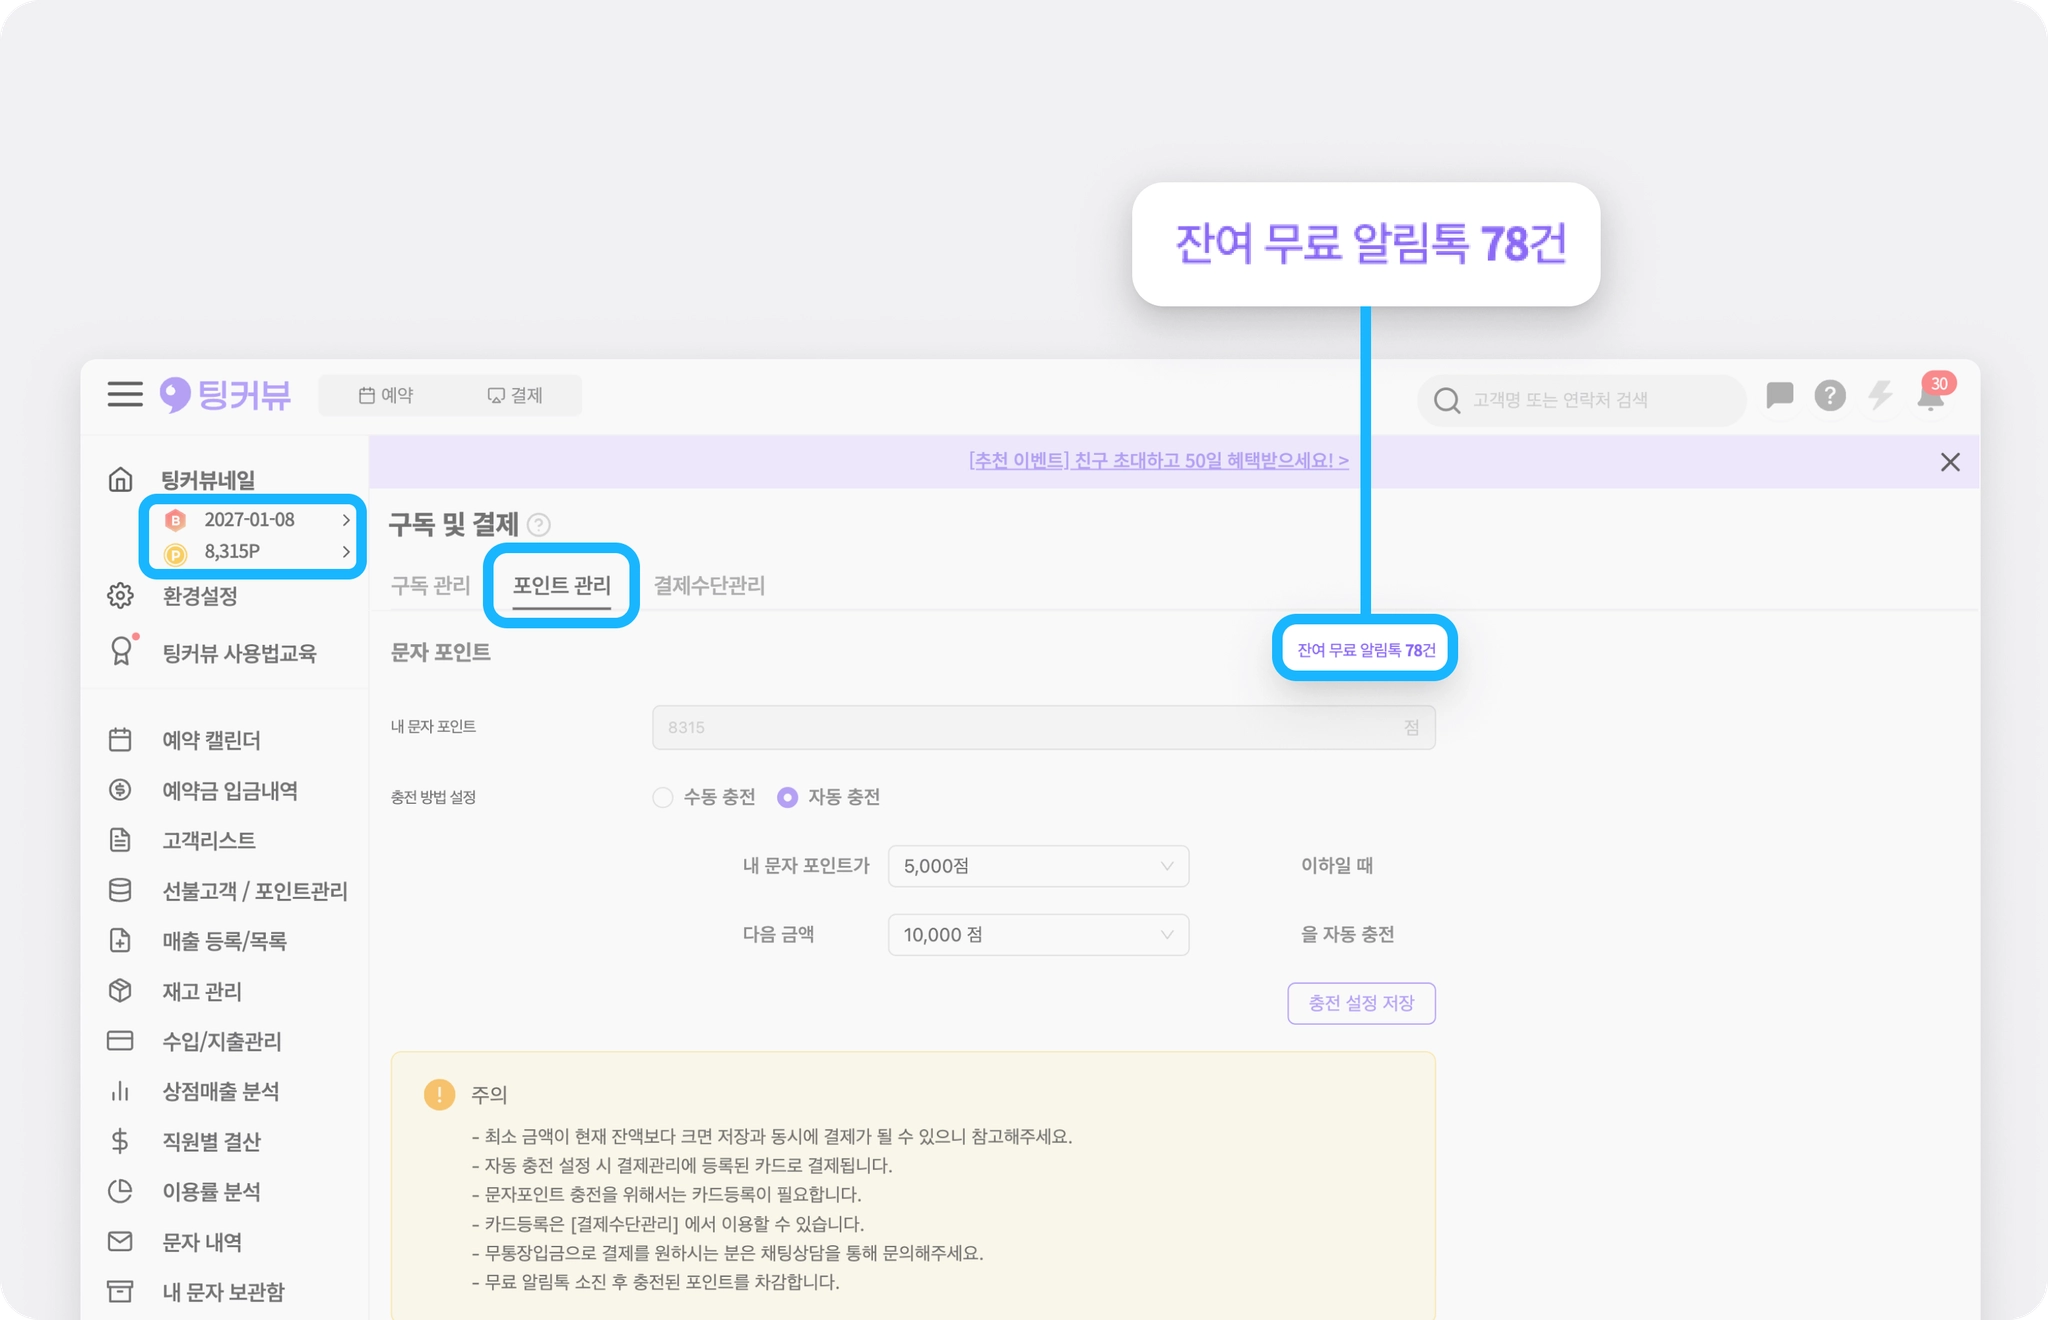The width and height of the screenshot is (2048, 1320).
Task: Click the chat bubble icon
Action: (x=1779, y=396)
